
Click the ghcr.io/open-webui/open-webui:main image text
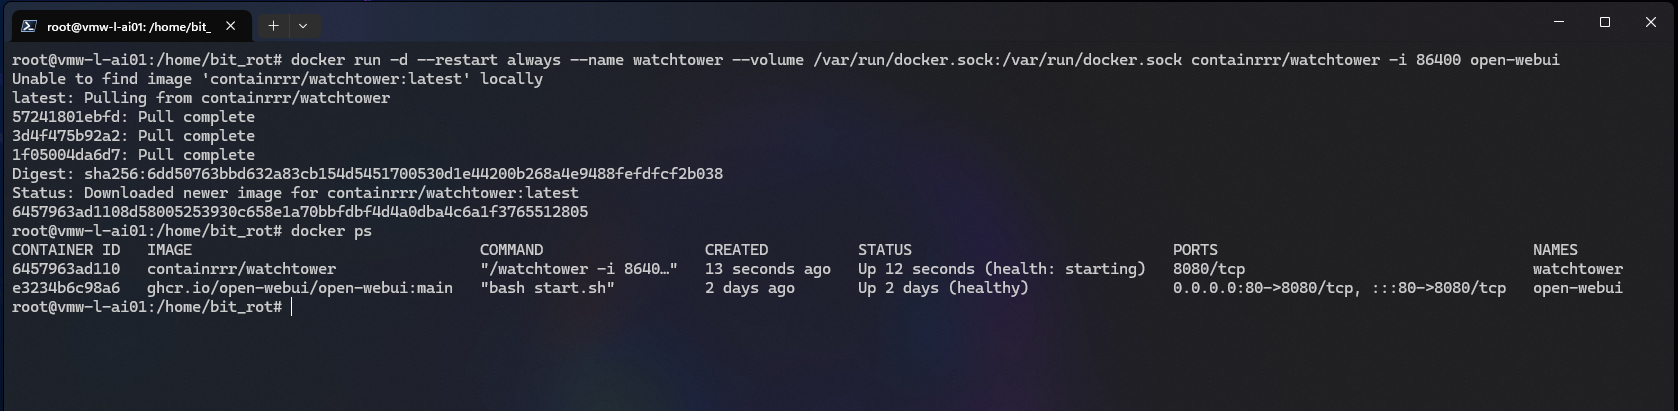[x=299, y=288]
